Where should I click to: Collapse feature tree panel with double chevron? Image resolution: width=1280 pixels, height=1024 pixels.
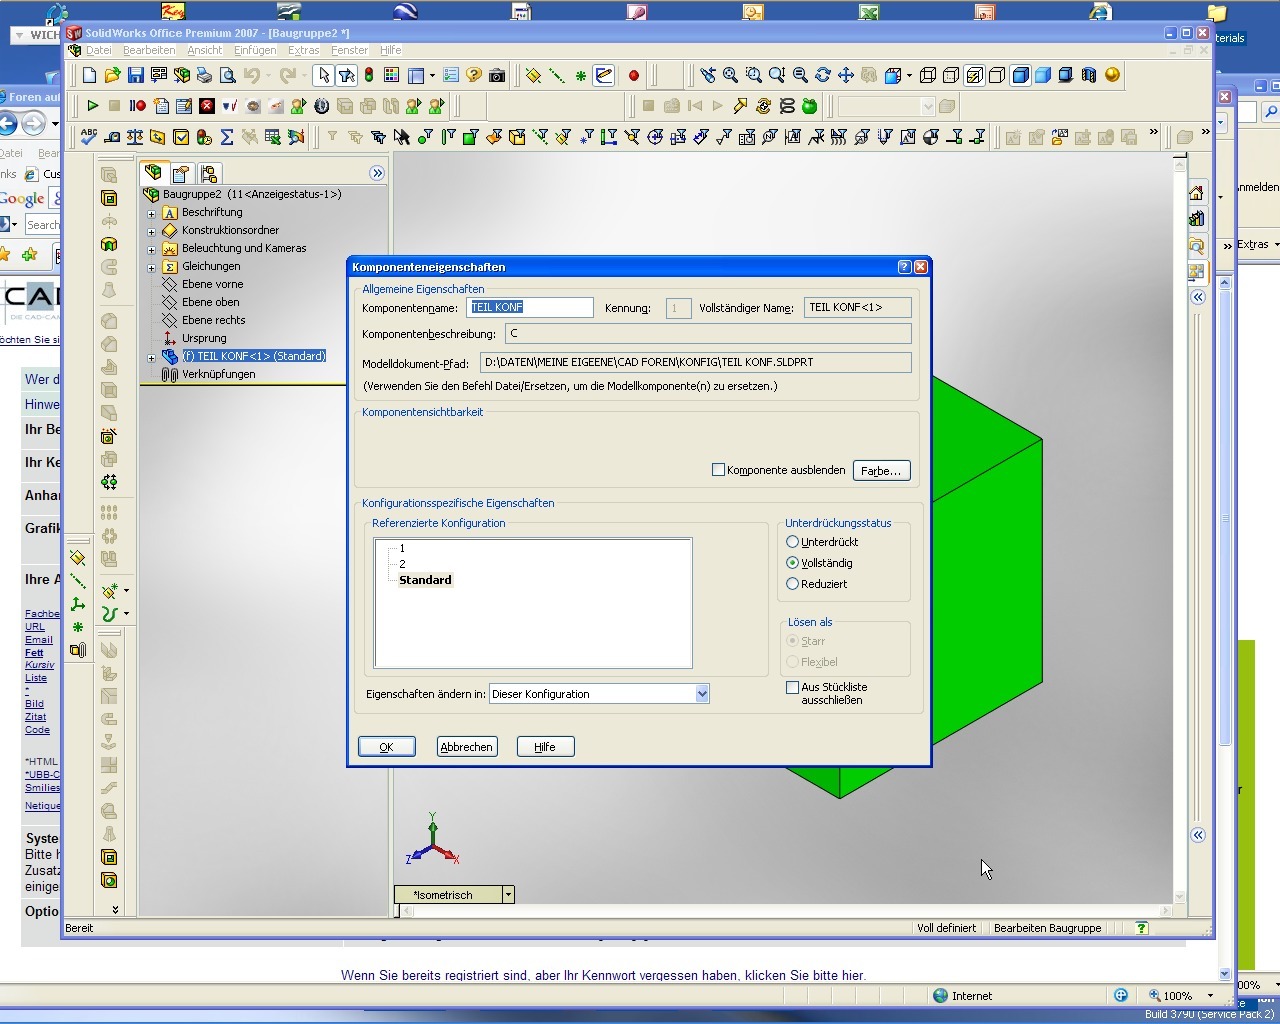point(377,173)
